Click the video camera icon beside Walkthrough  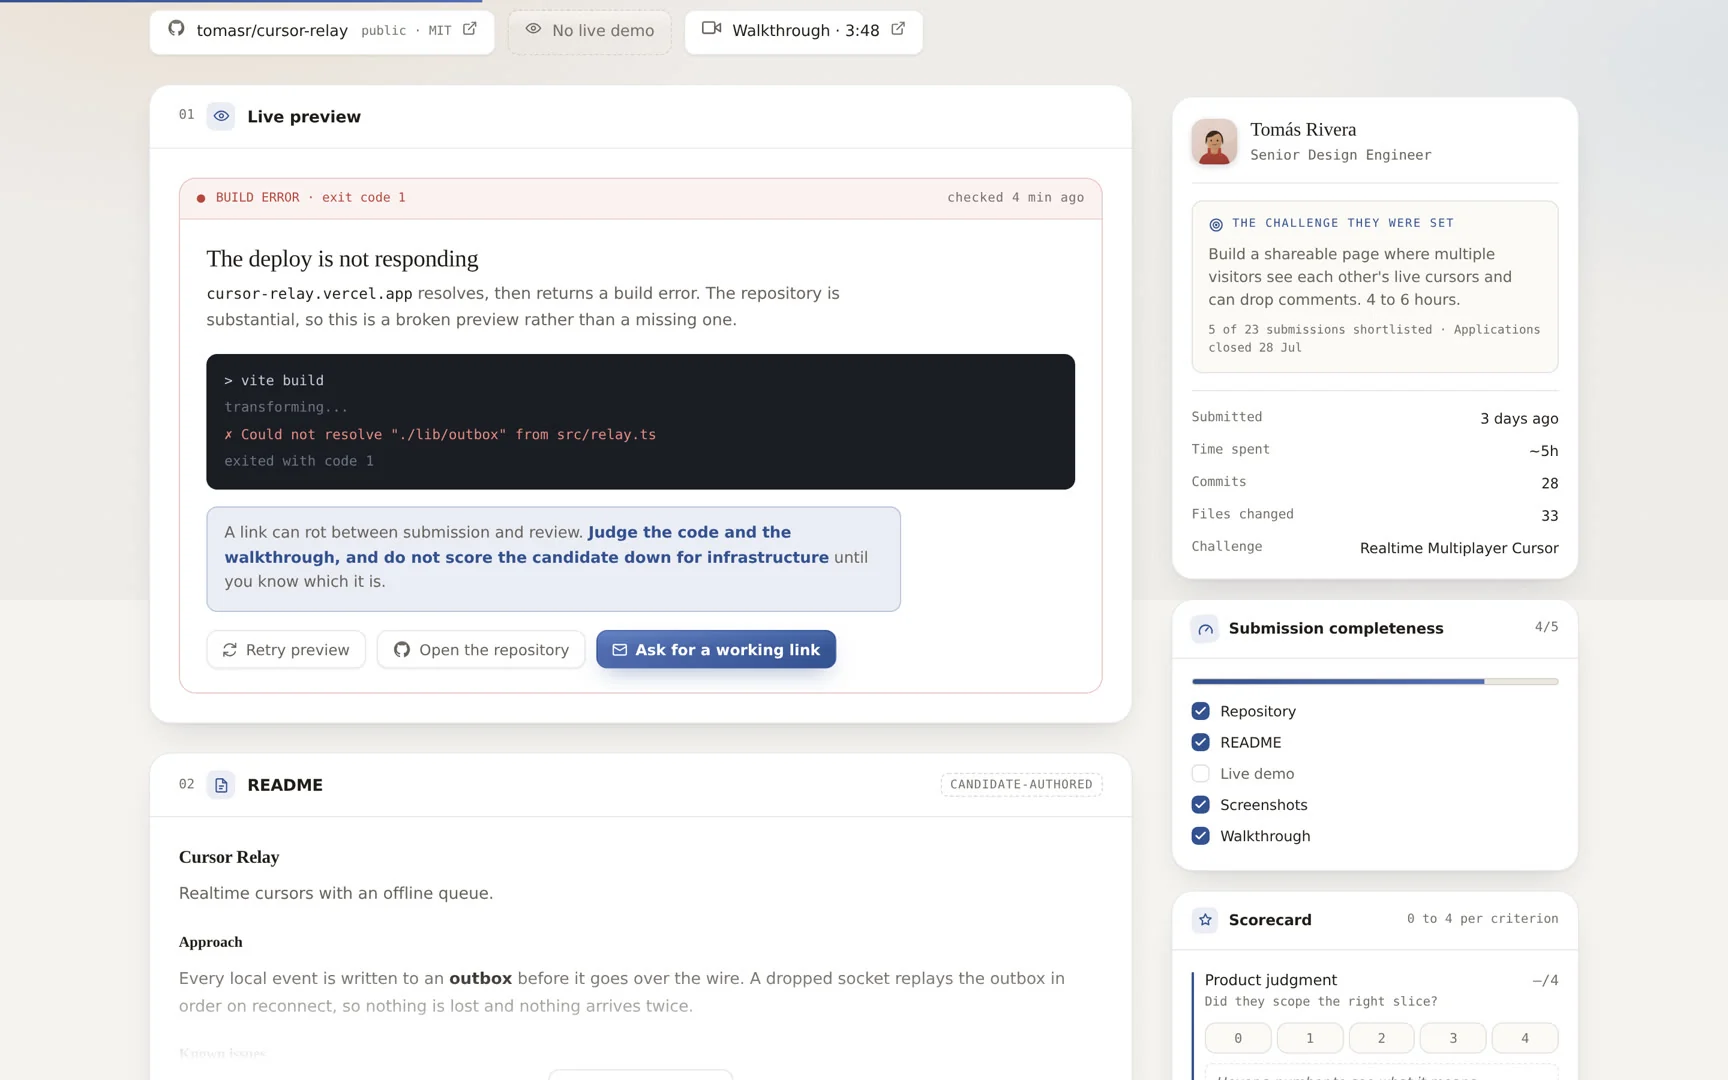pyautogui.click(x=711, y=28)
